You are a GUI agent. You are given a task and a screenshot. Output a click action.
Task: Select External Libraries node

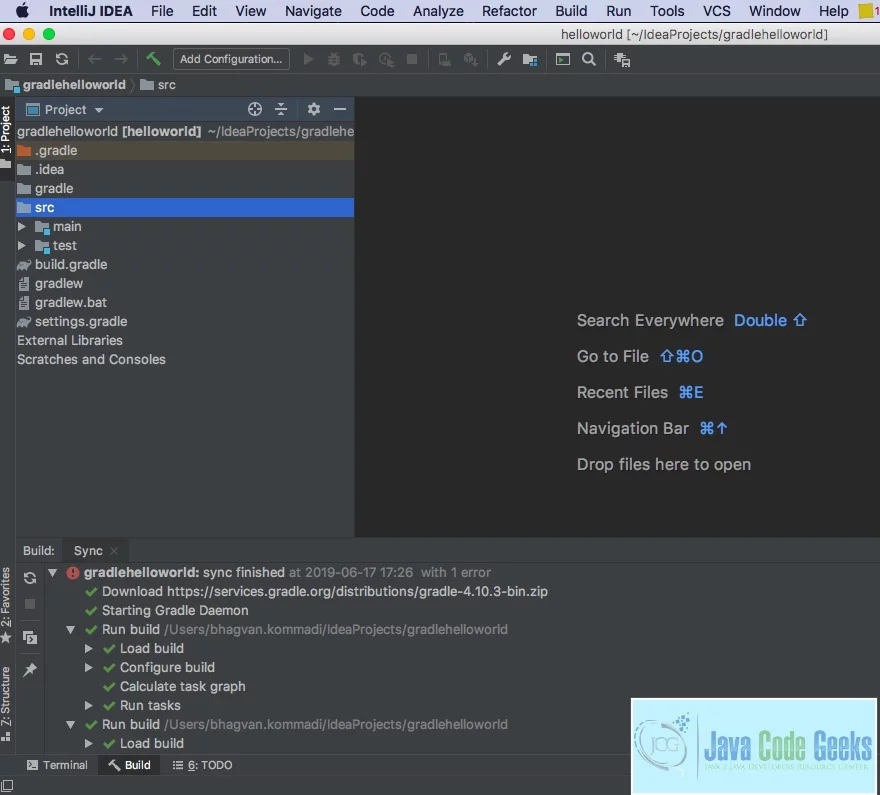click(185, 341)
